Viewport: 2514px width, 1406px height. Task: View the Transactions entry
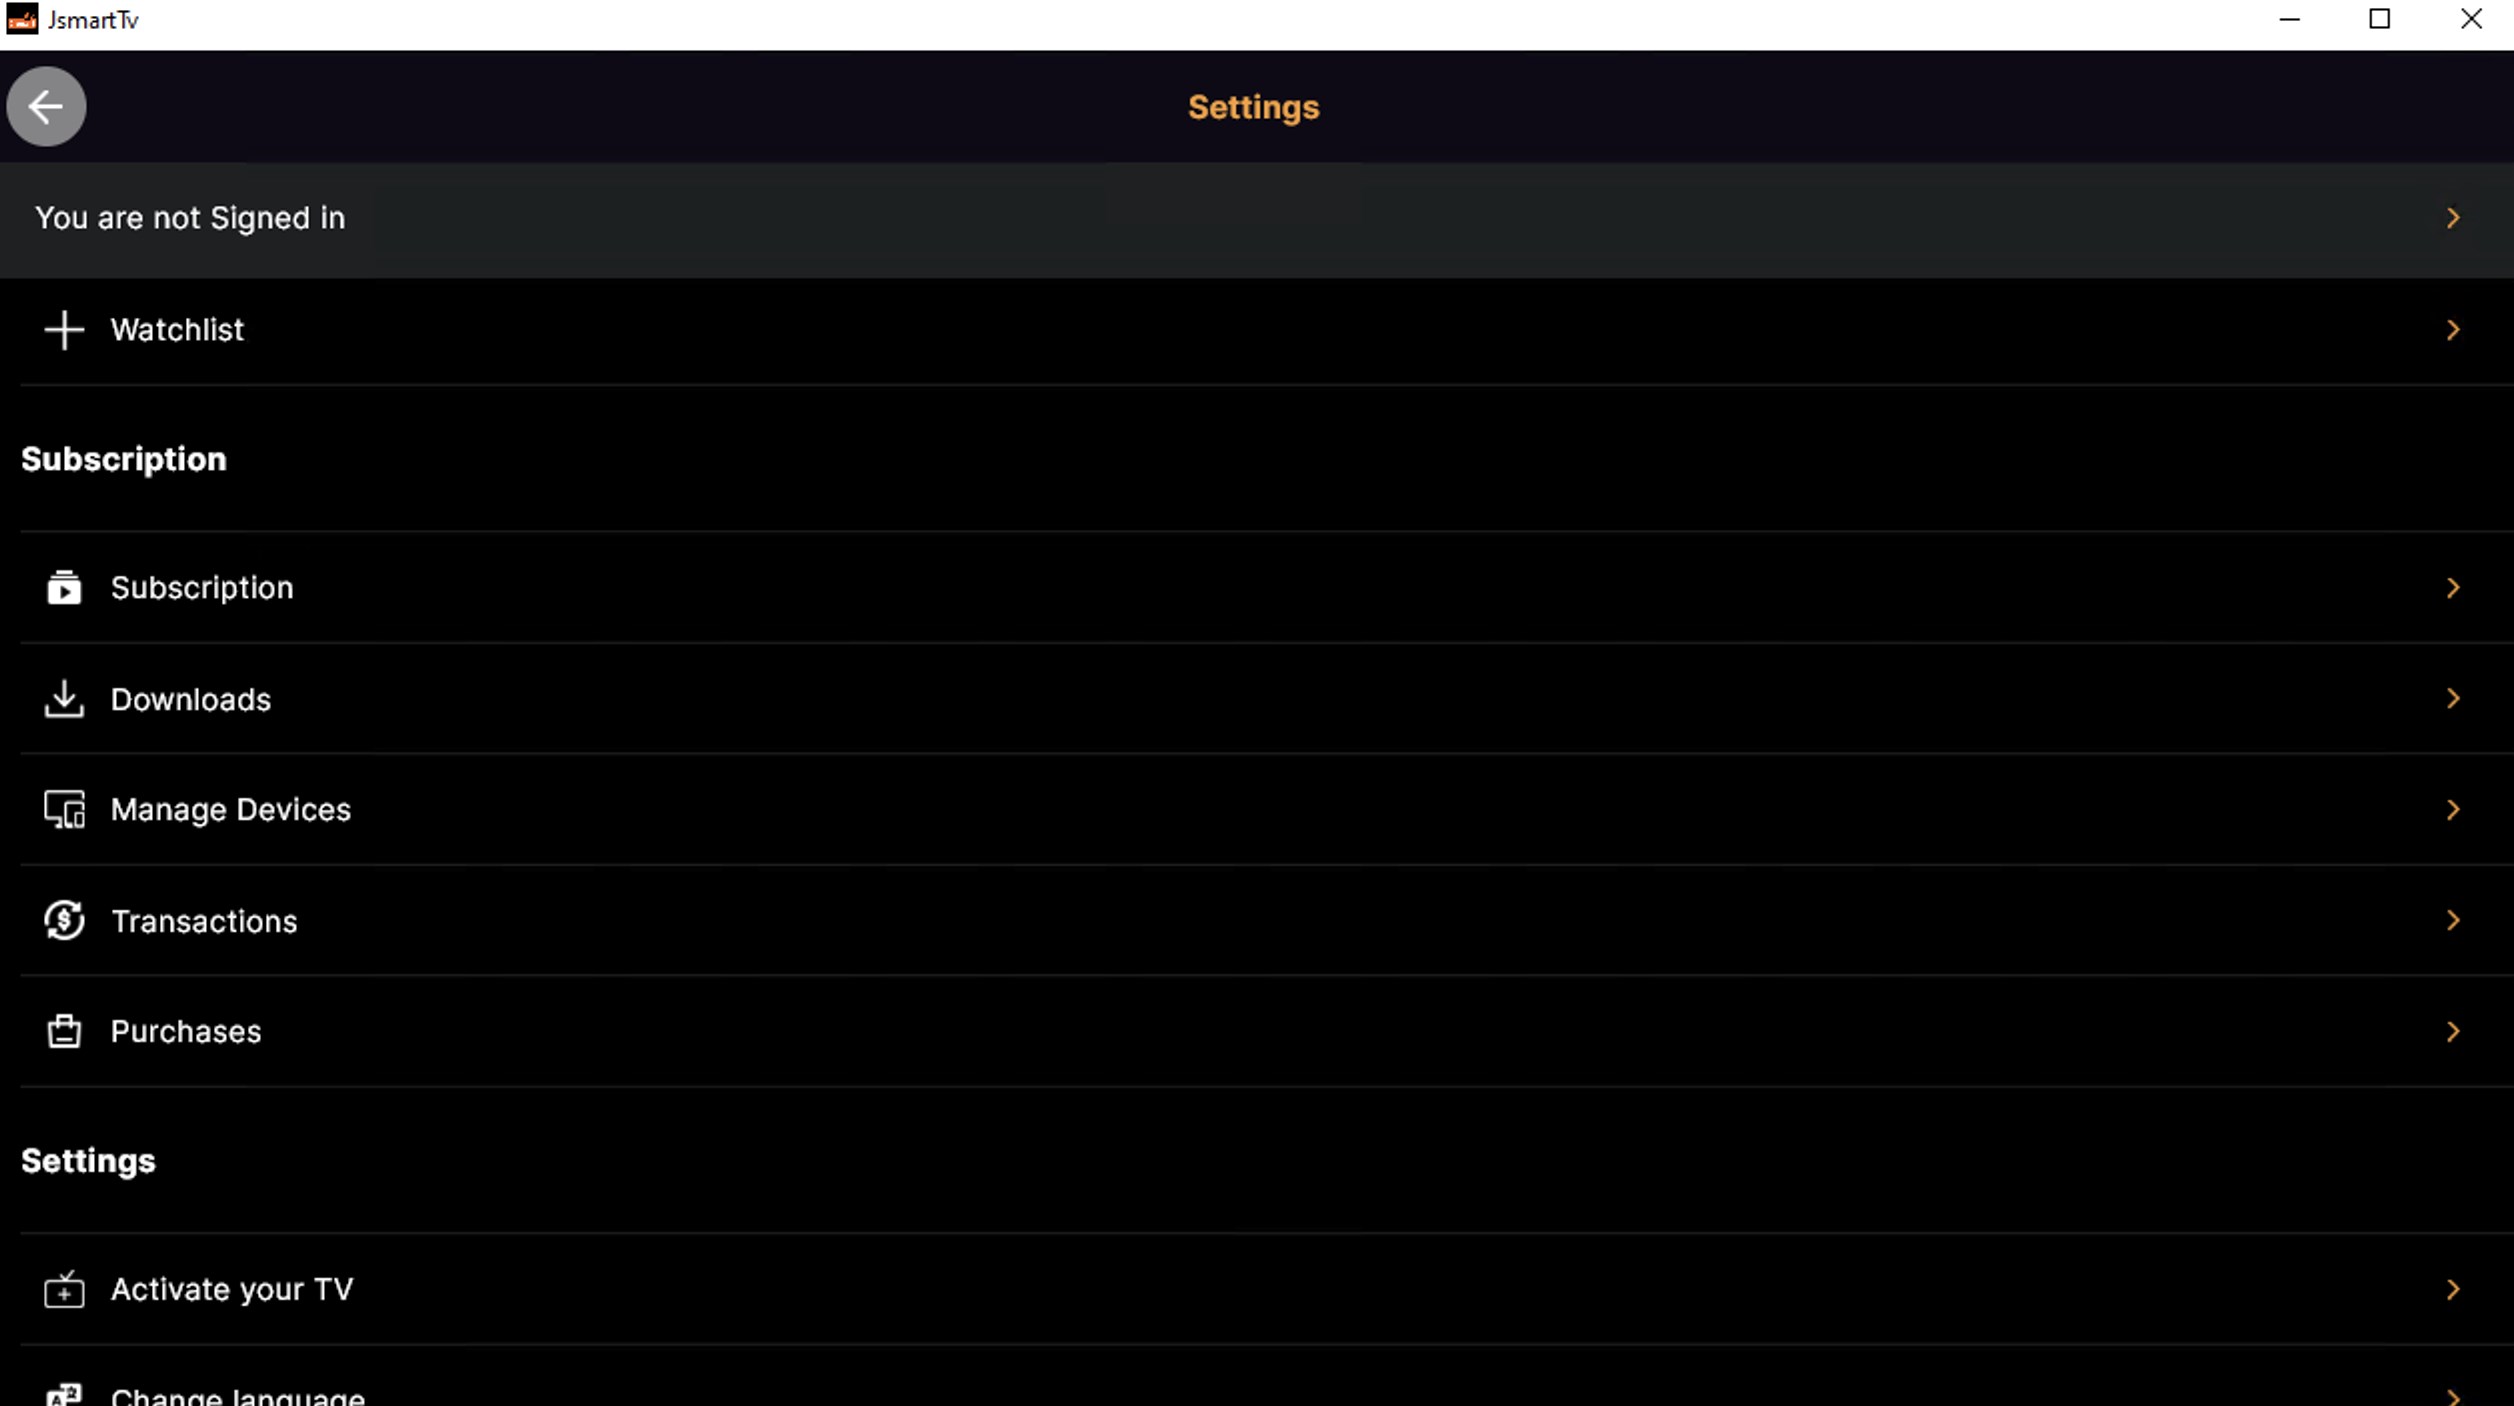point(1267,920)
